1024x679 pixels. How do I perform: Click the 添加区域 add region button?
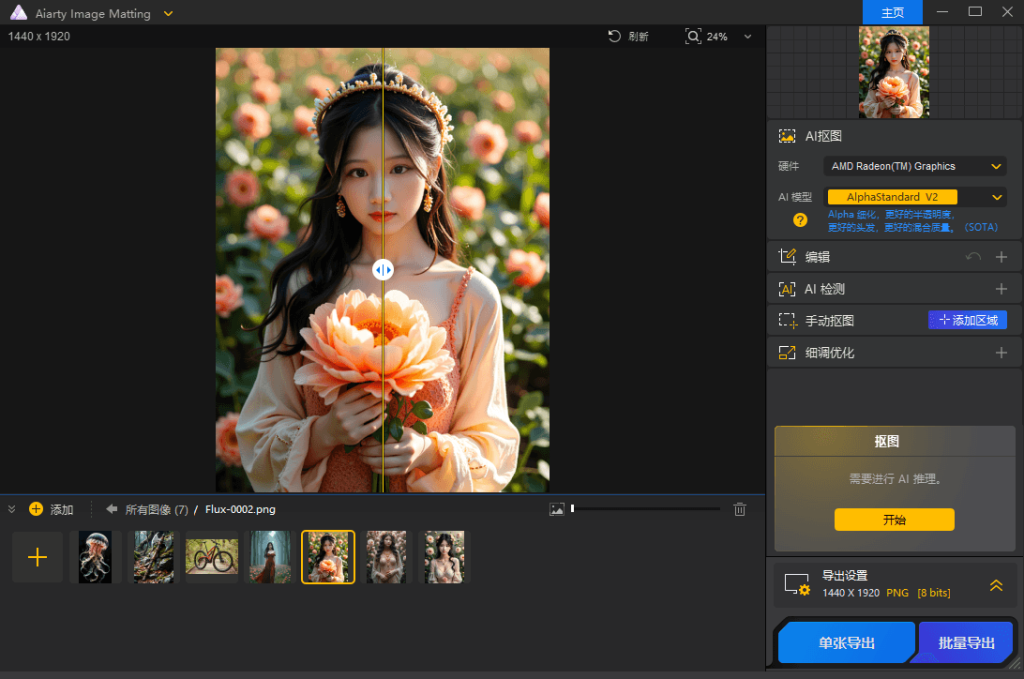coord(965,320)
